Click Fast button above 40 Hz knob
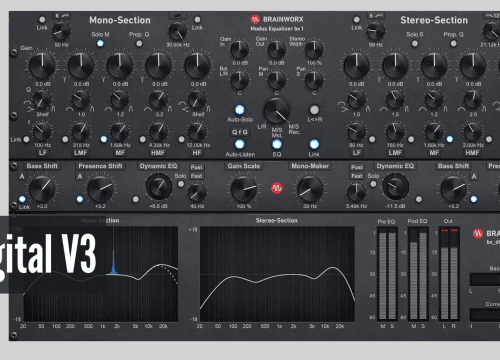Viewport: 500px width, 360px height. click(197, 176)
